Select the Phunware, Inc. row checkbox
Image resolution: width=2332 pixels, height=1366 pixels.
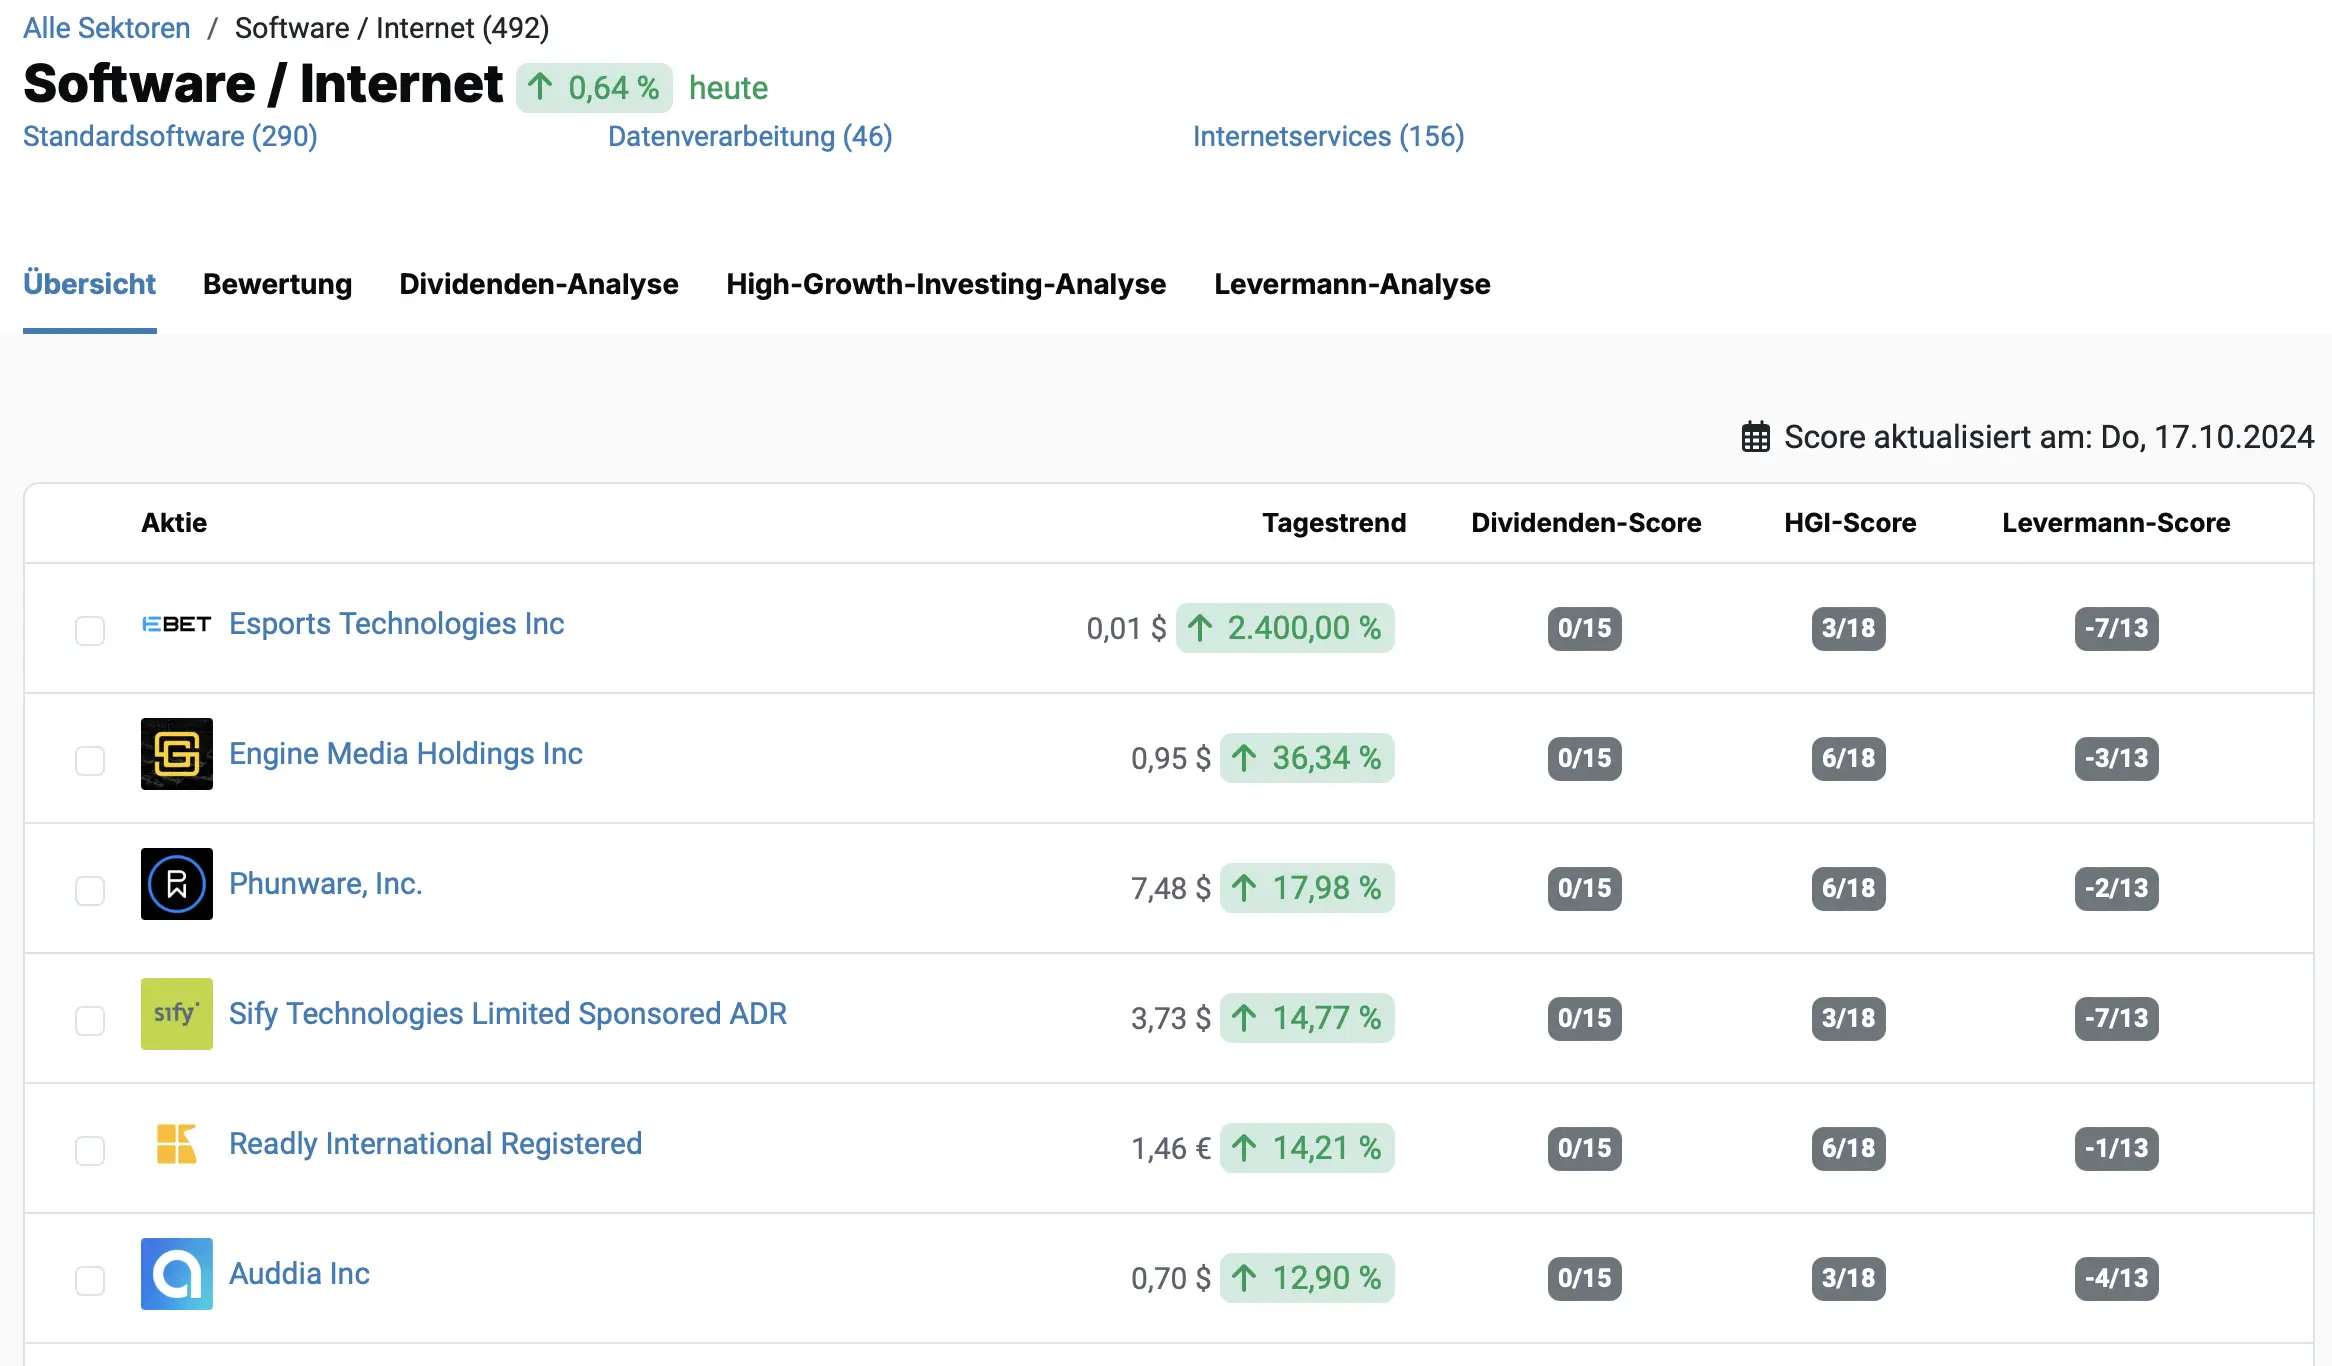(90, 891)
